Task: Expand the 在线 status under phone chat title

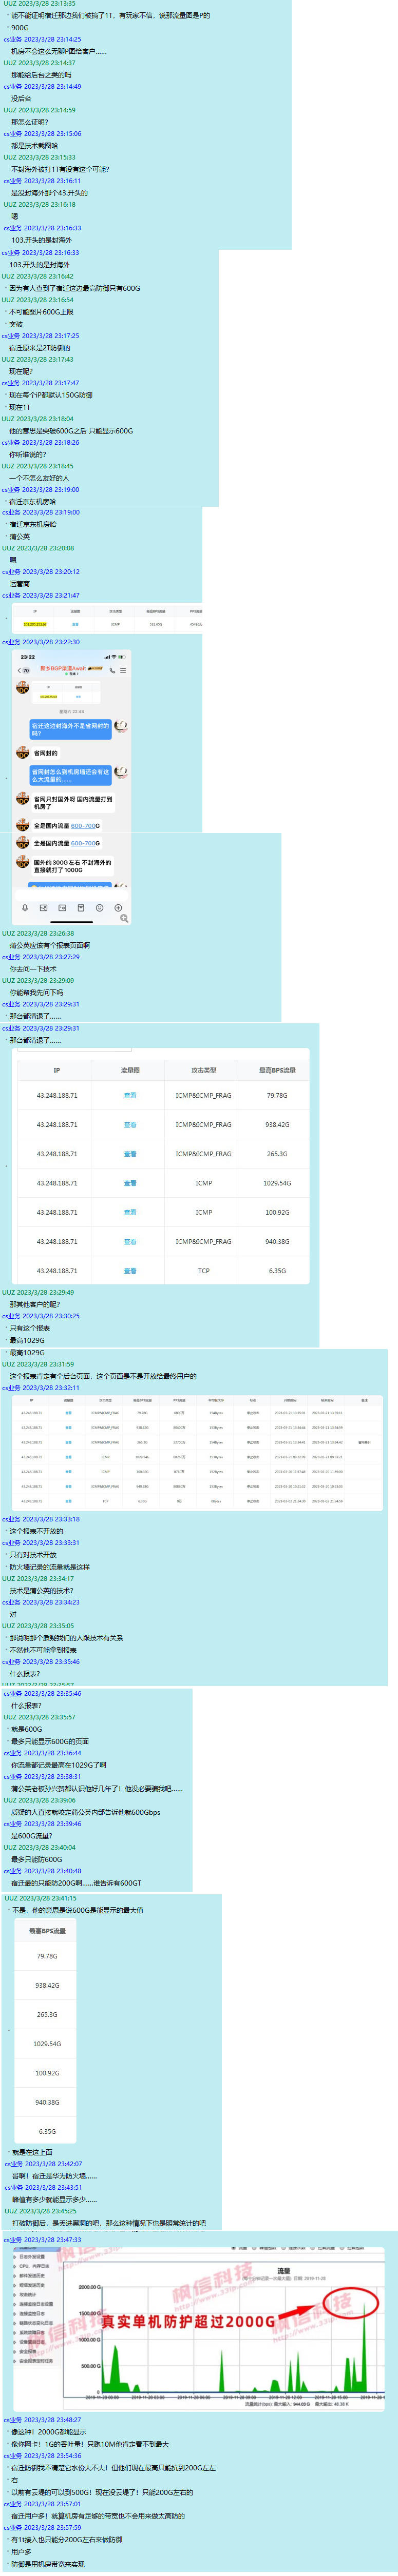Action: [x=72, y=674]
